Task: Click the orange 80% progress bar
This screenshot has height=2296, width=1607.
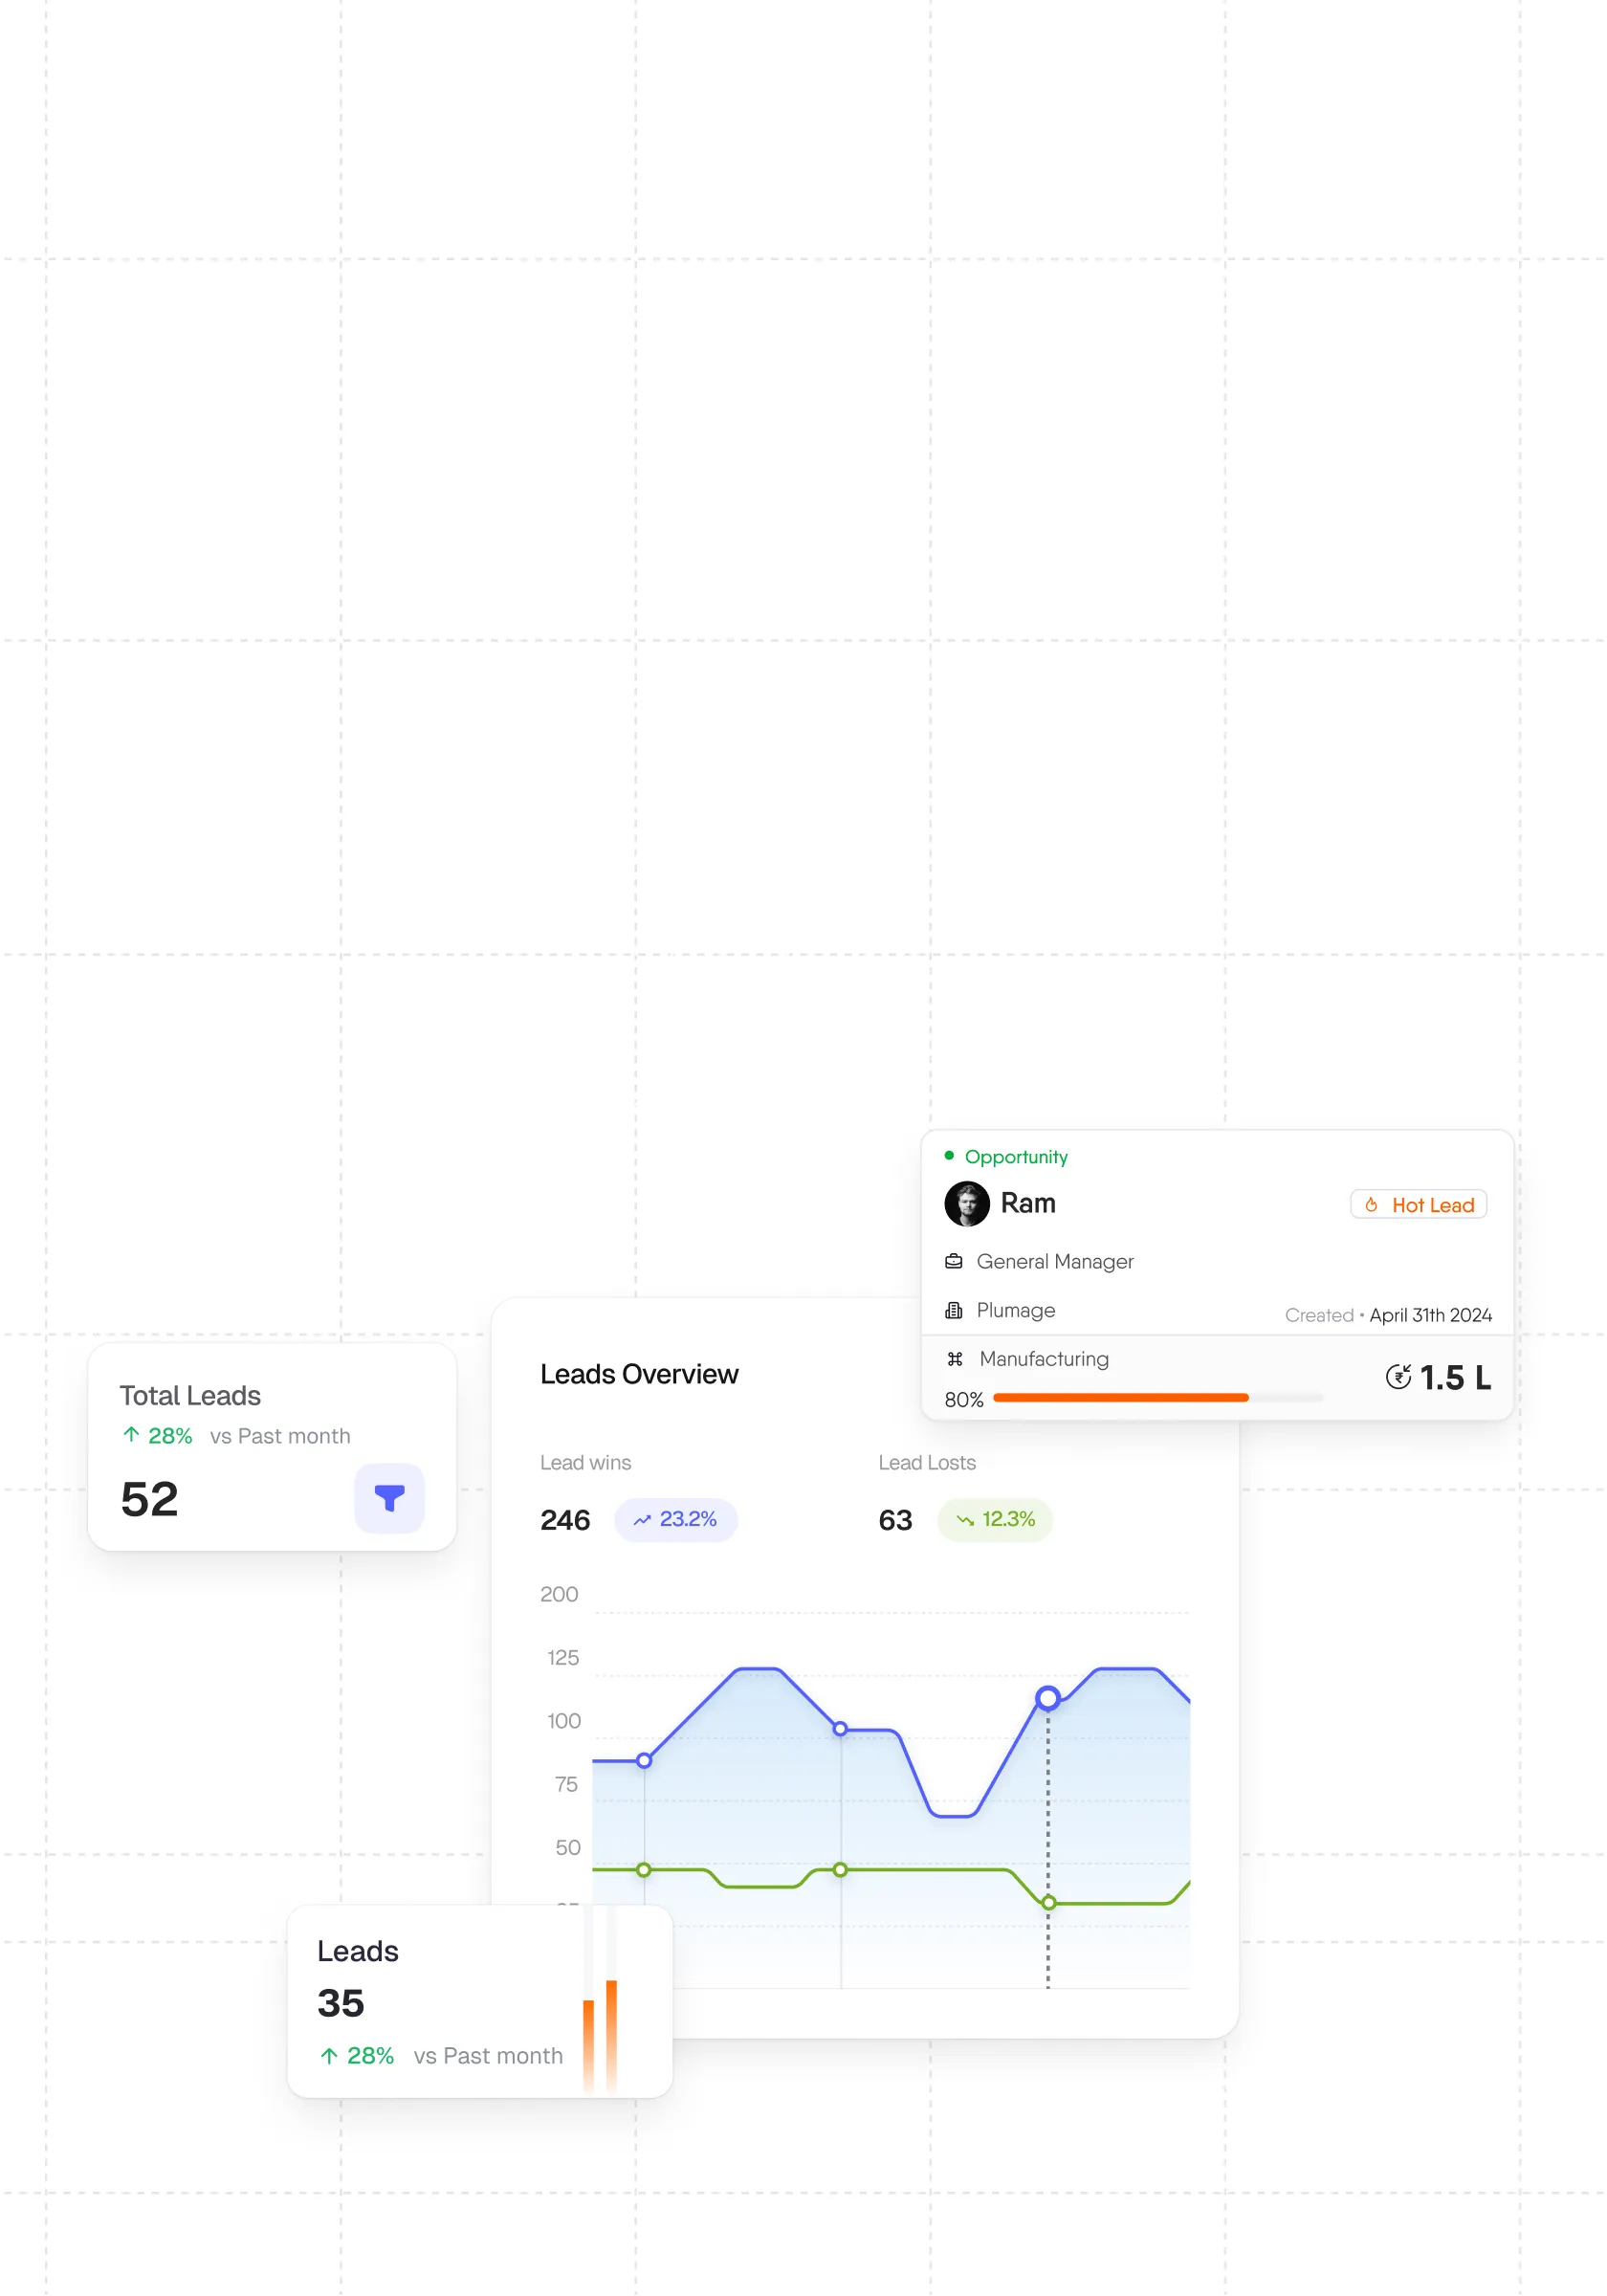Action: 1119,1397
